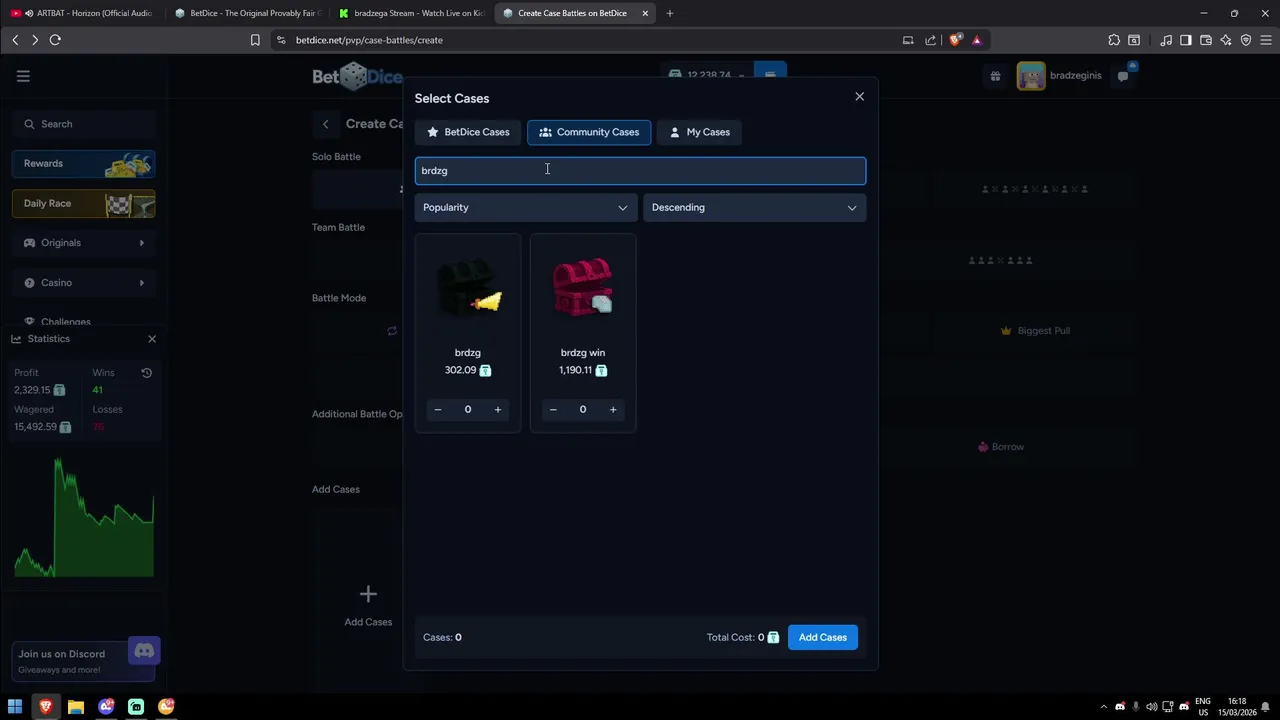
Task: Open the Brave VPN shield icon
Action: point(1246,40)
